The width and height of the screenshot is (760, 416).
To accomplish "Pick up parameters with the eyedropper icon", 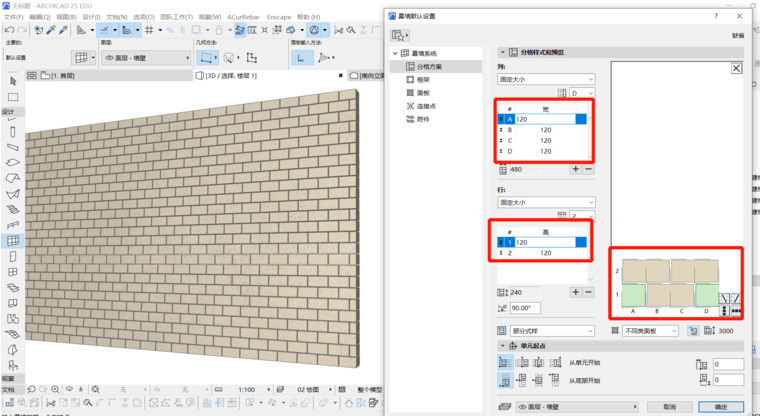I will click(51, 30).
